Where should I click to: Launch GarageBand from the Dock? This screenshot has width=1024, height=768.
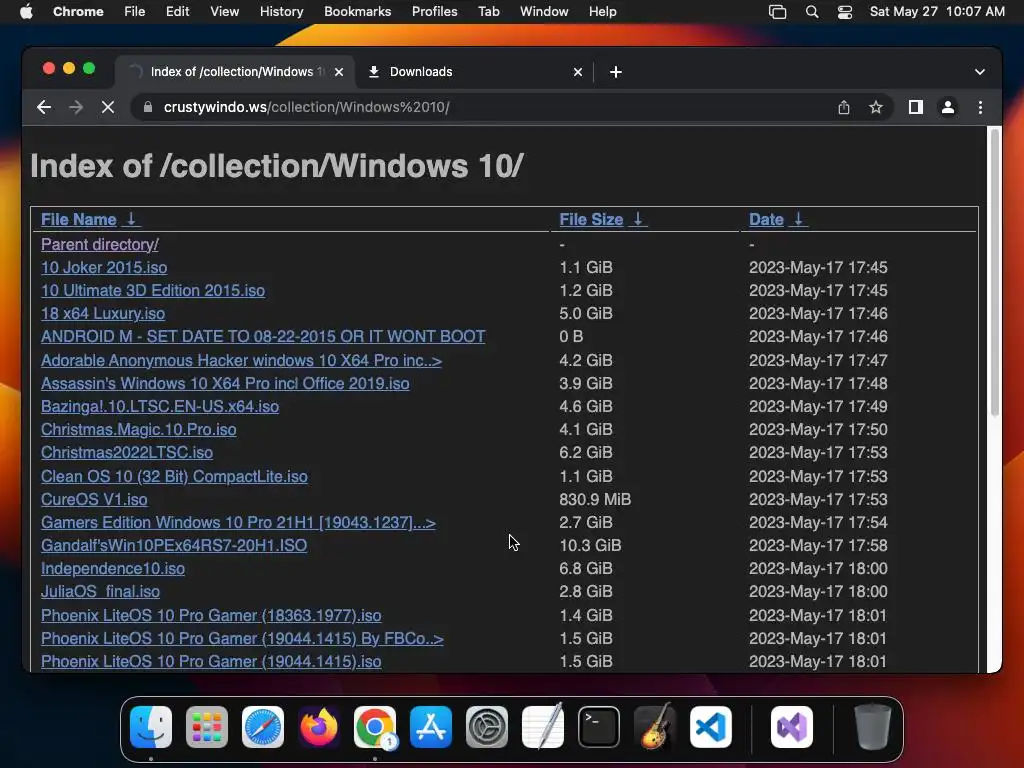pyautogui.click(x=655, y=727)
